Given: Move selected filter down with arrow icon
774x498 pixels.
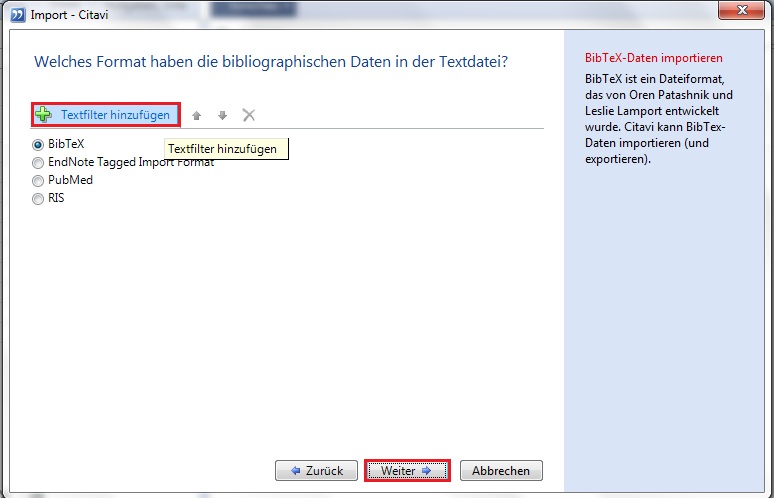Looking at the screenshot, I should pos(222,116).
